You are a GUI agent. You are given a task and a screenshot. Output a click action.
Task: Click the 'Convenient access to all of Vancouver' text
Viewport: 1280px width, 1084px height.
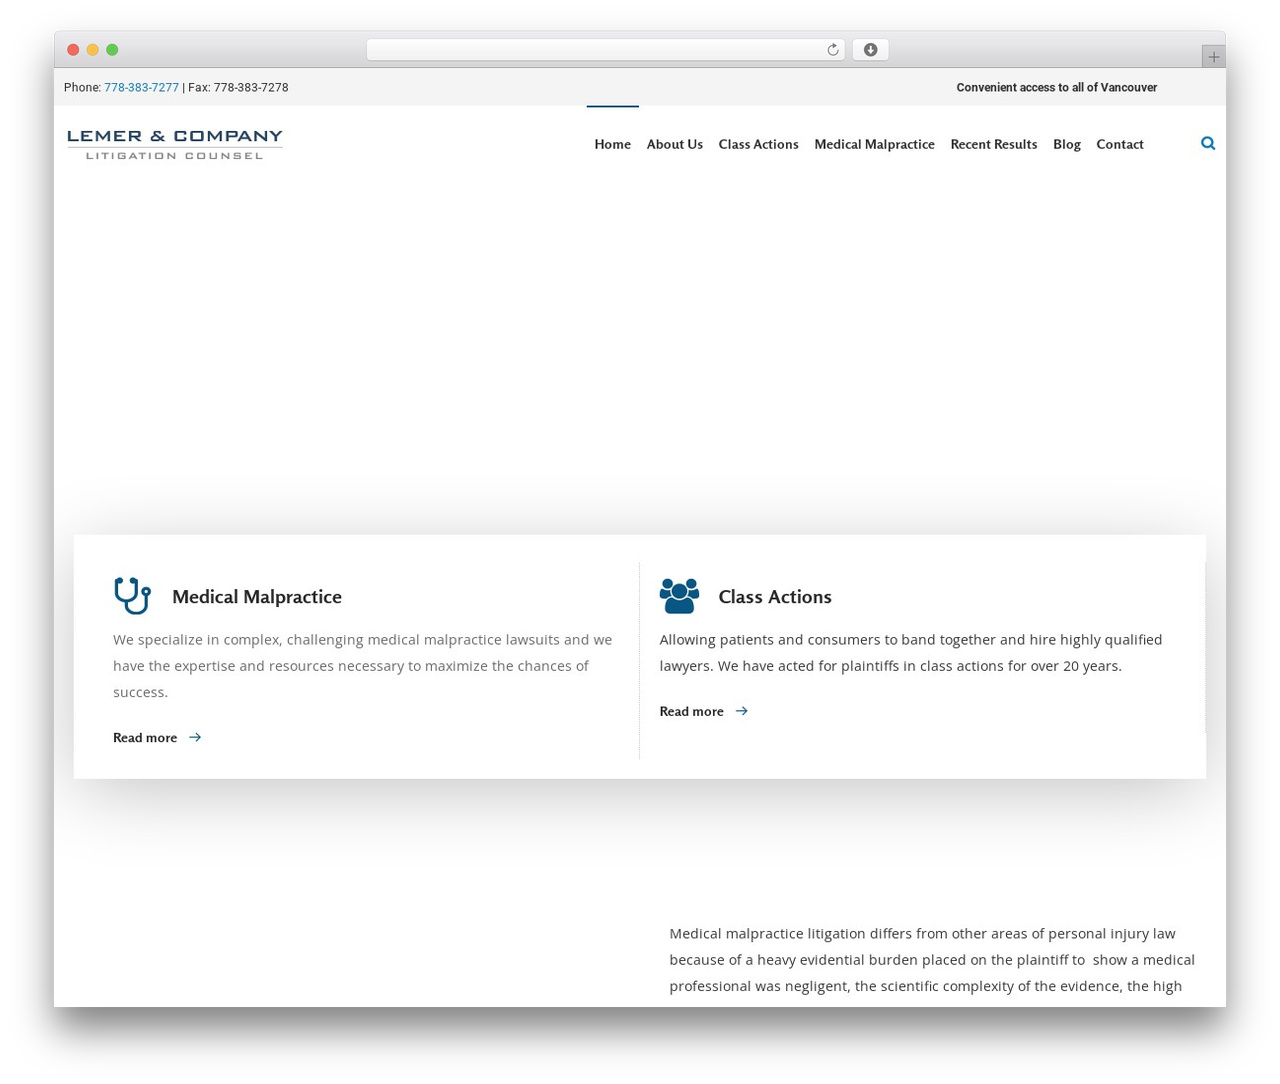tap(1056, 88)
